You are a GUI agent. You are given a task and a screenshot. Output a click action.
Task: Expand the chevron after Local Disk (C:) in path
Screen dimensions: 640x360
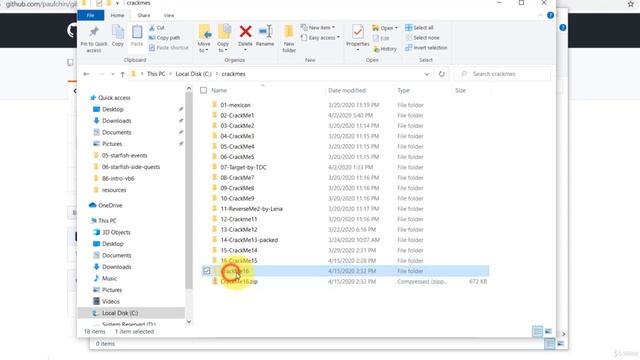tap(217, 74)
